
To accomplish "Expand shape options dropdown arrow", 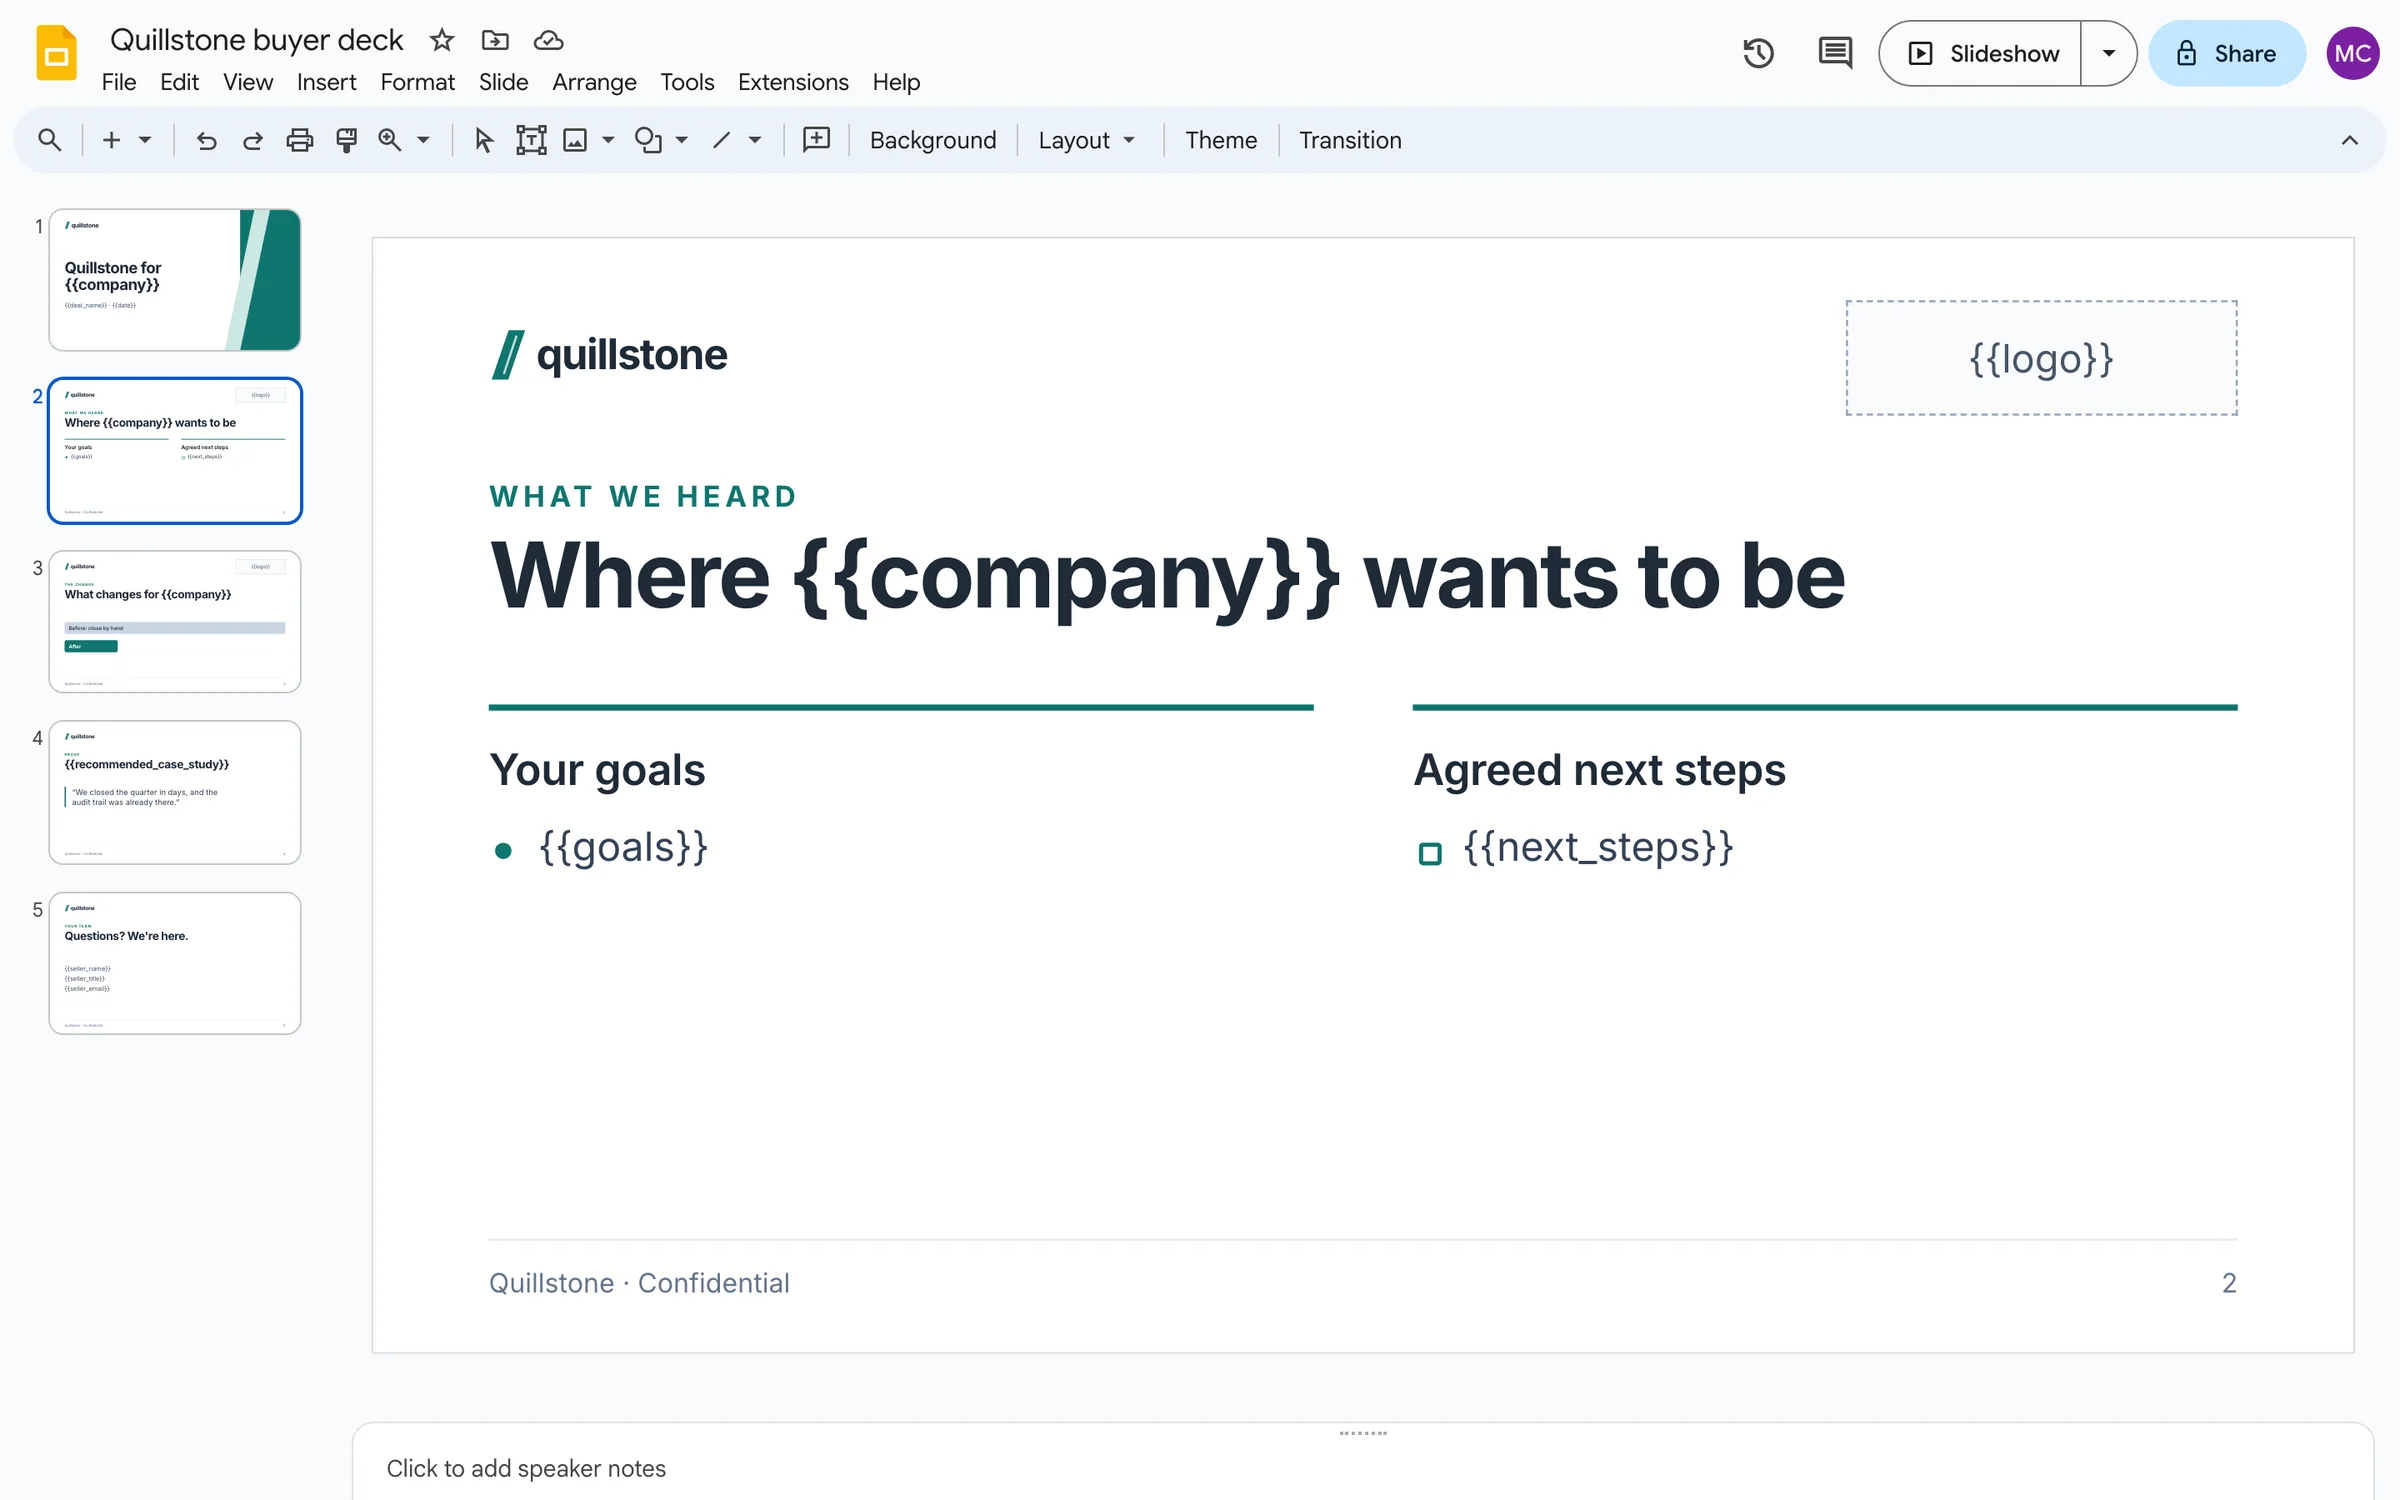I will click(682, 140).
